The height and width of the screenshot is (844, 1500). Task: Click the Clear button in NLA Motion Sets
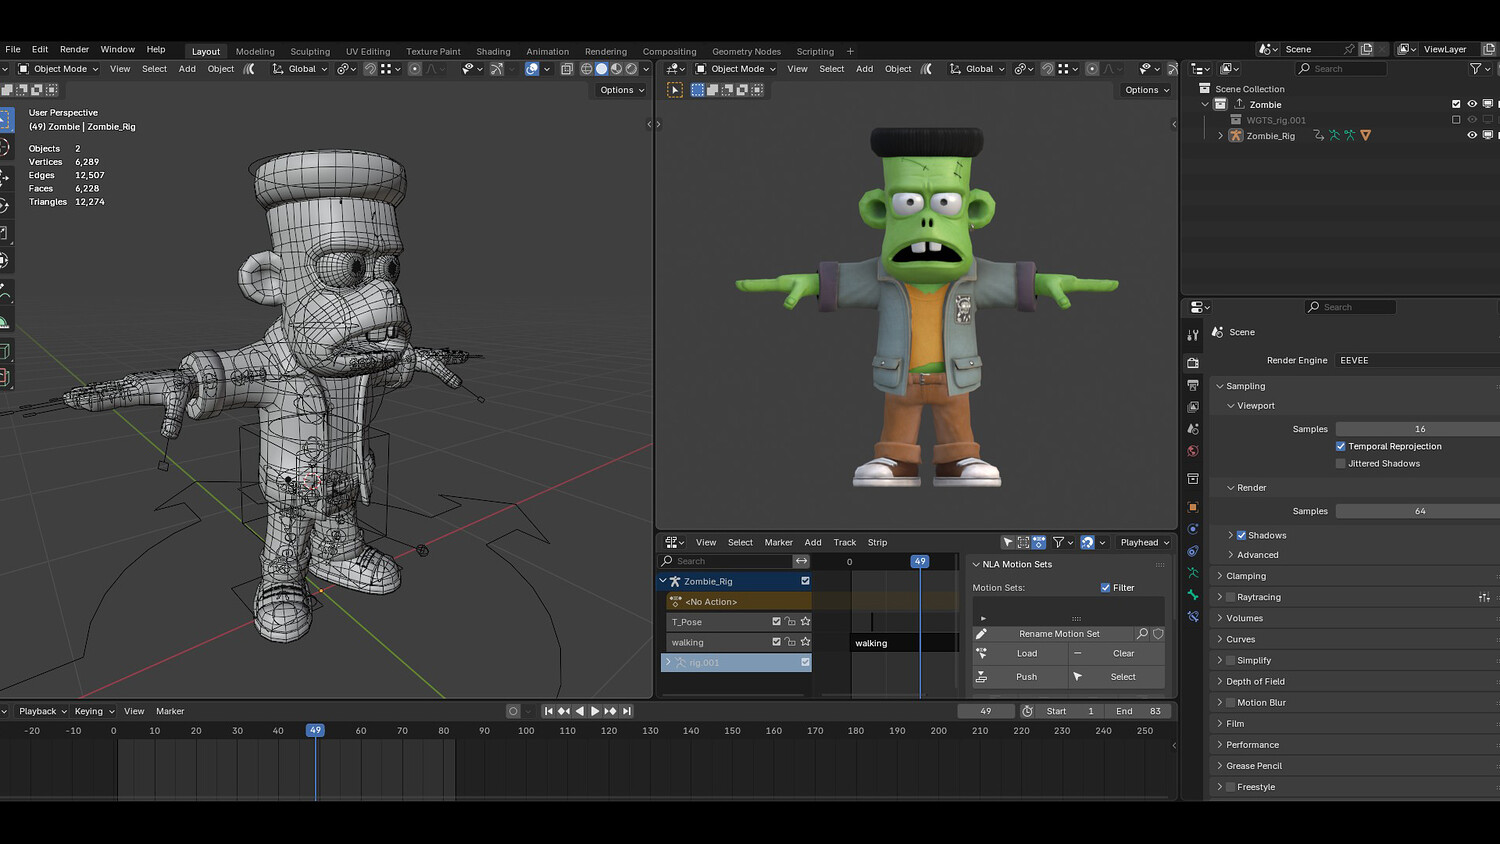1123,654
